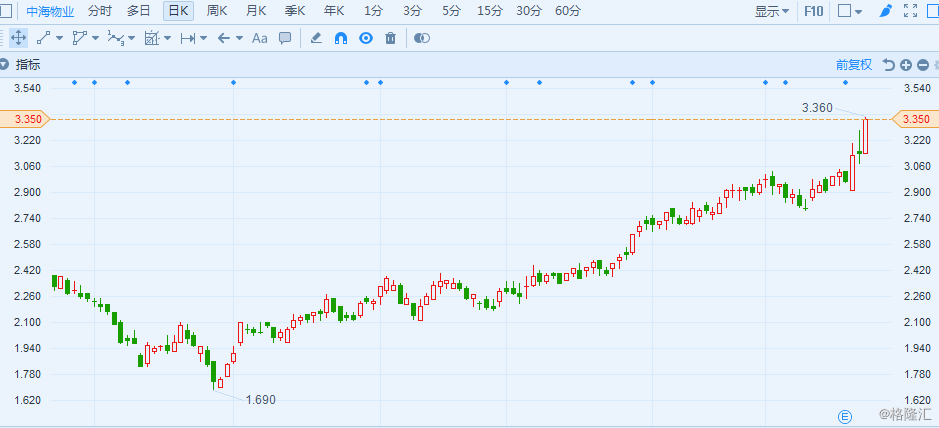Select the trend line drawing tool
Viewport: 939px width, 428px height.
click(44, 38)
